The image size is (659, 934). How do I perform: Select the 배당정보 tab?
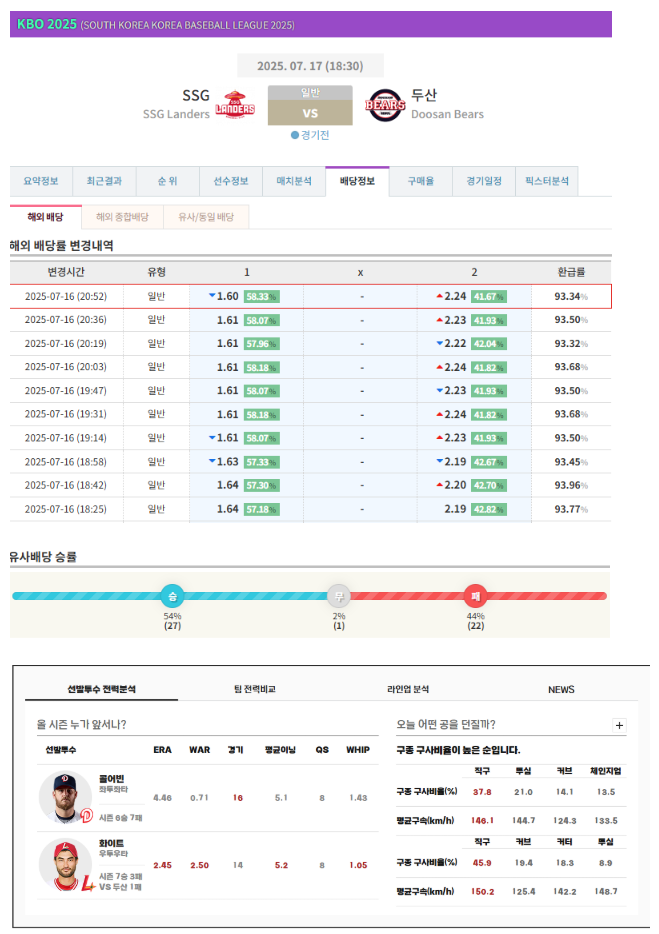(x=358, y=181)
